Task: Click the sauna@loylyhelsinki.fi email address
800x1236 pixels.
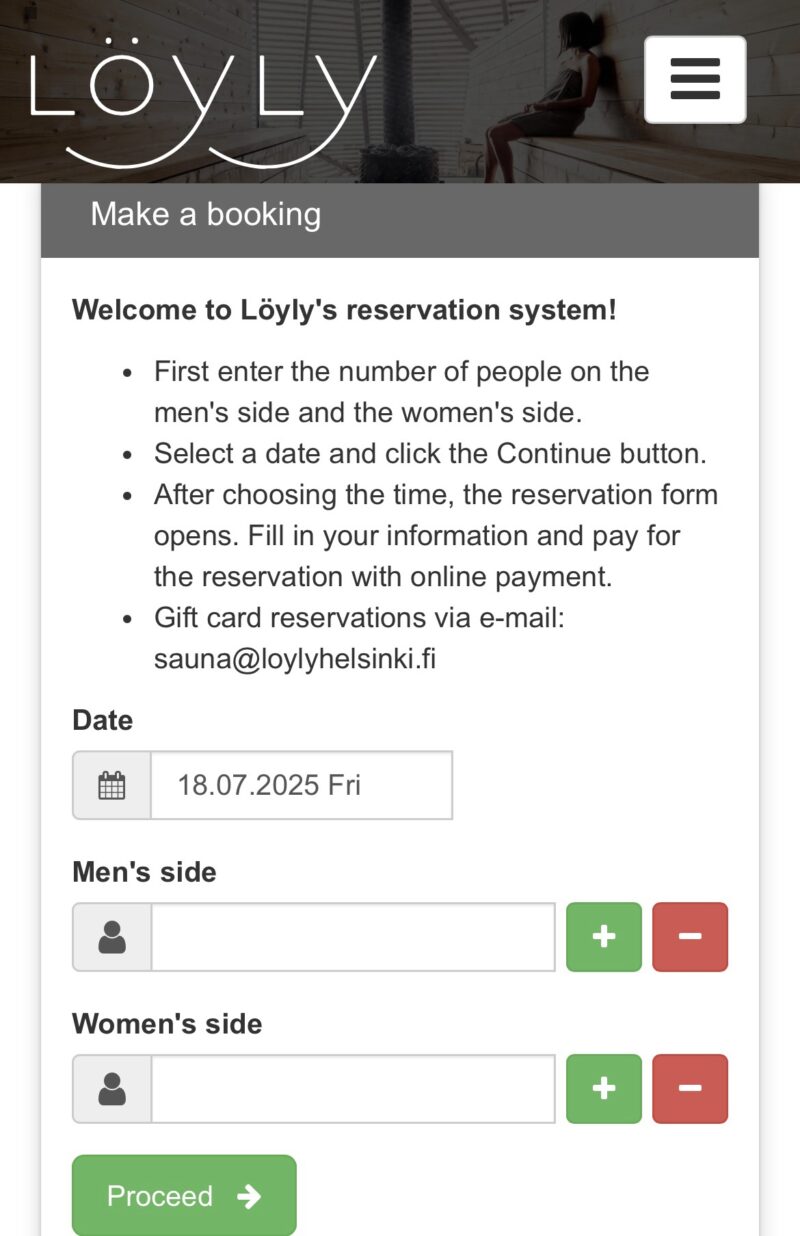Action: click(295, 660)
